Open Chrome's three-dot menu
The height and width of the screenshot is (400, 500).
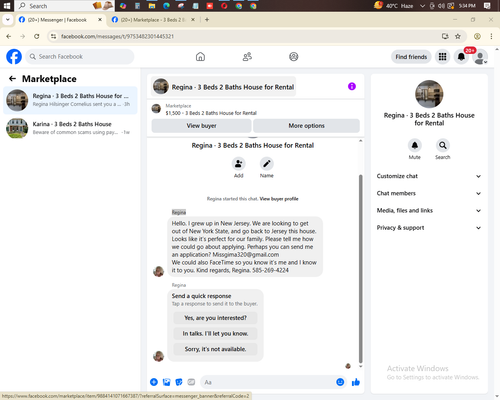tap(491, 36)
